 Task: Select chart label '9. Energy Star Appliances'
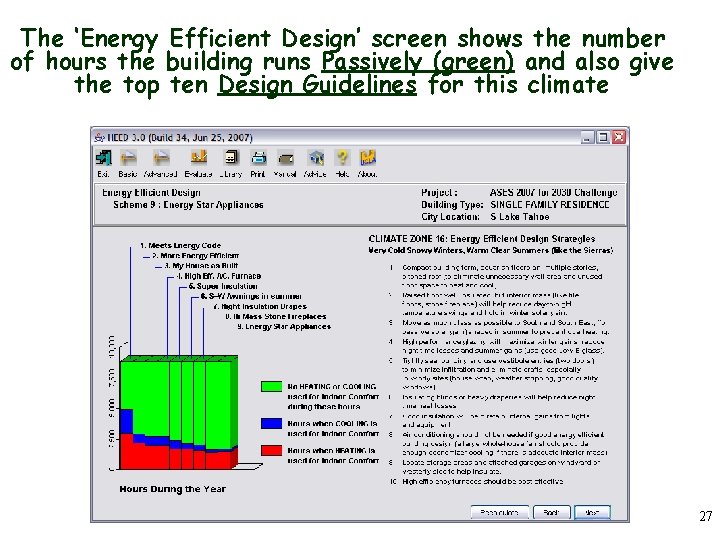[x=284, y=326]
